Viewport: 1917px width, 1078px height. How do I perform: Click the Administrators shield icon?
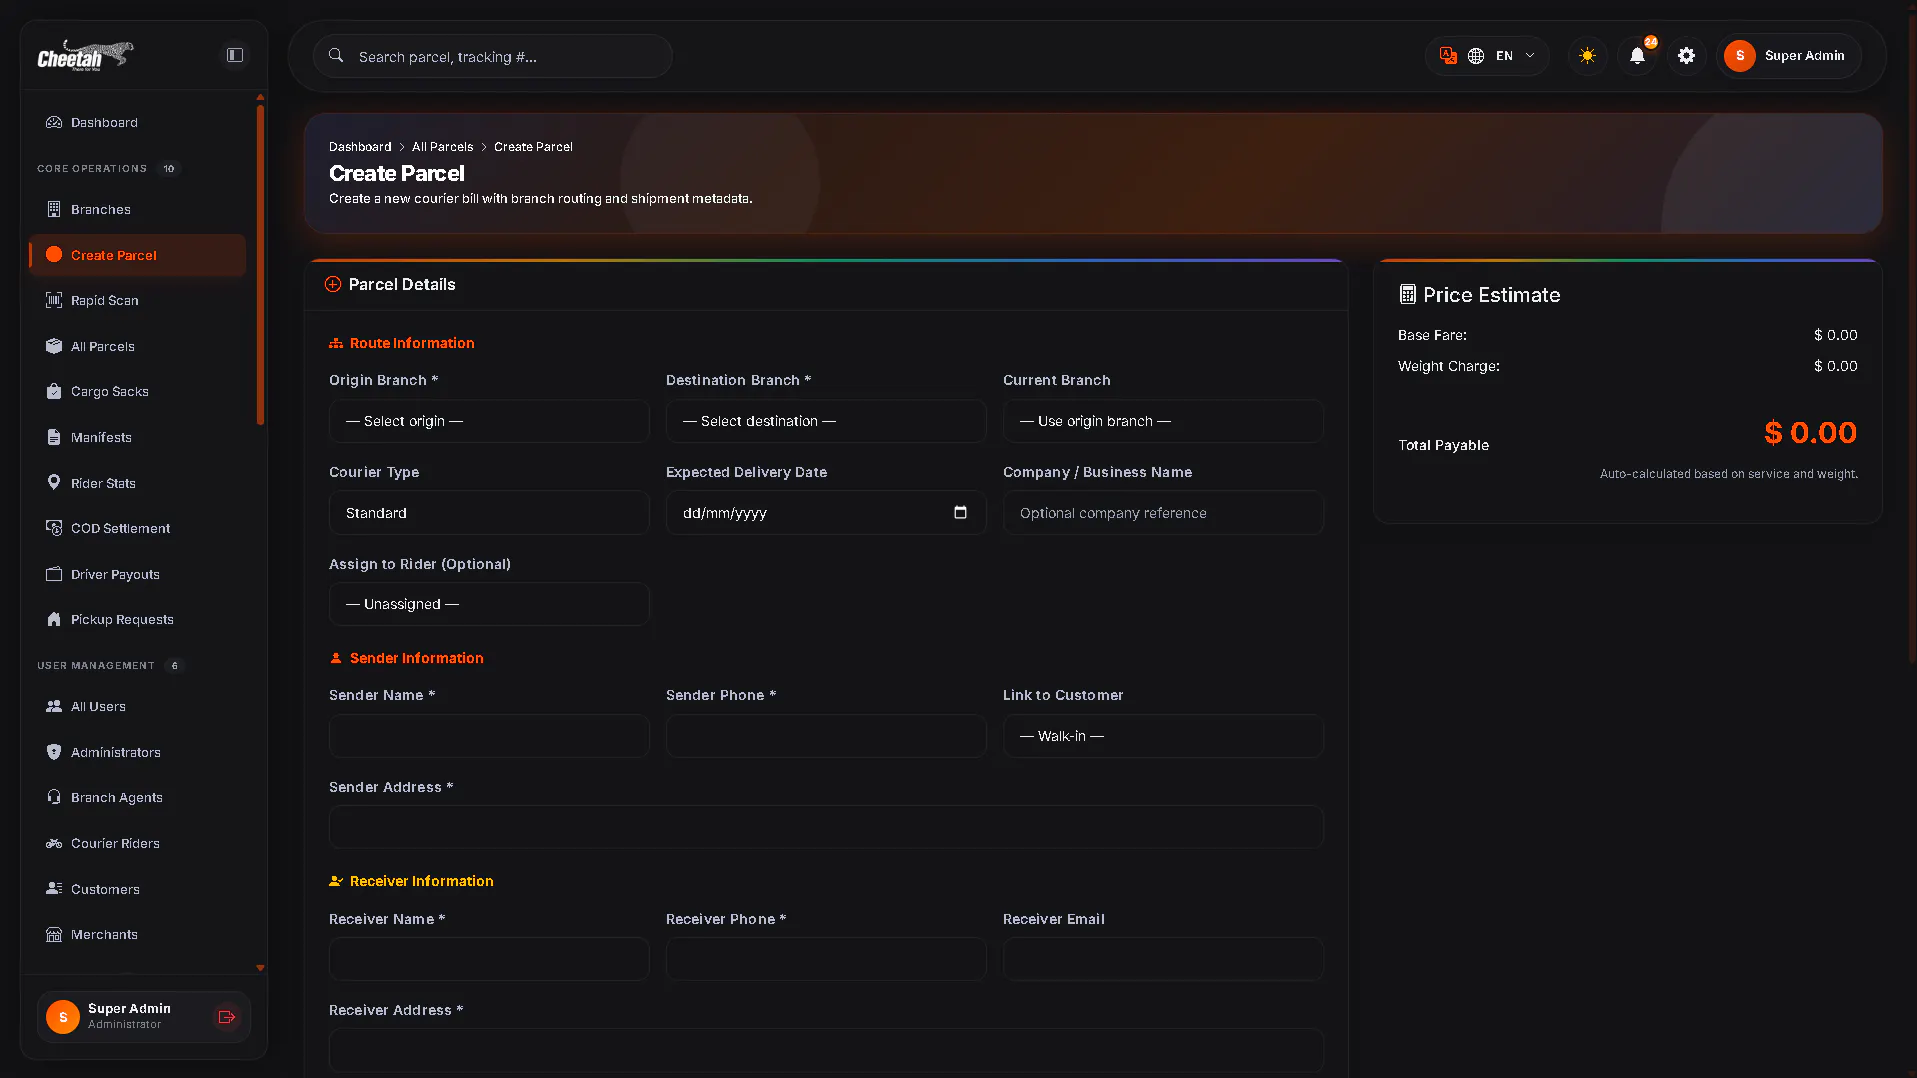point(54,753)
